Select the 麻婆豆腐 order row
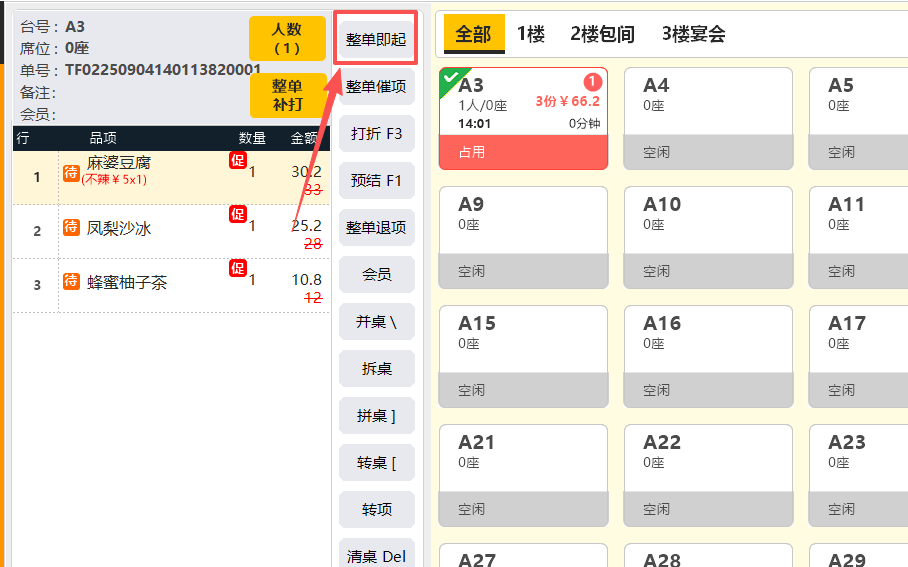The width and height of the screenshot is (908, 567). click(171, 177)
